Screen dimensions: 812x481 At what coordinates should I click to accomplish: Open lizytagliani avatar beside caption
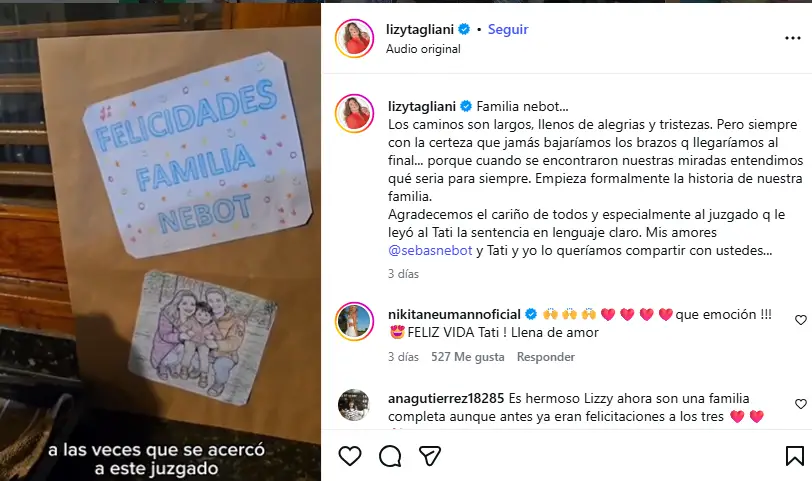(354, 113)
